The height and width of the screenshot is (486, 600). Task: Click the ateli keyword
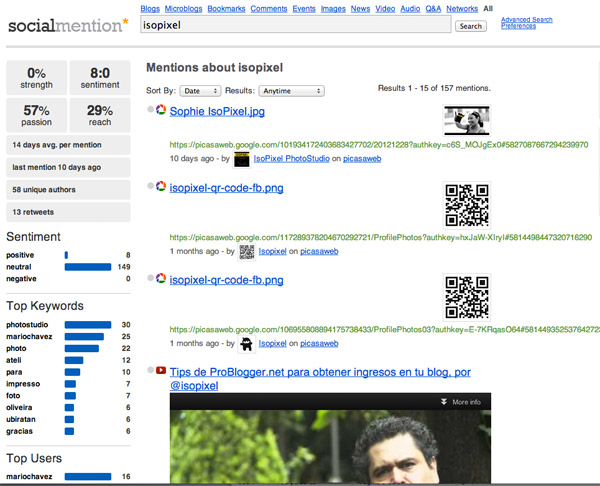(x=14, y=360)
